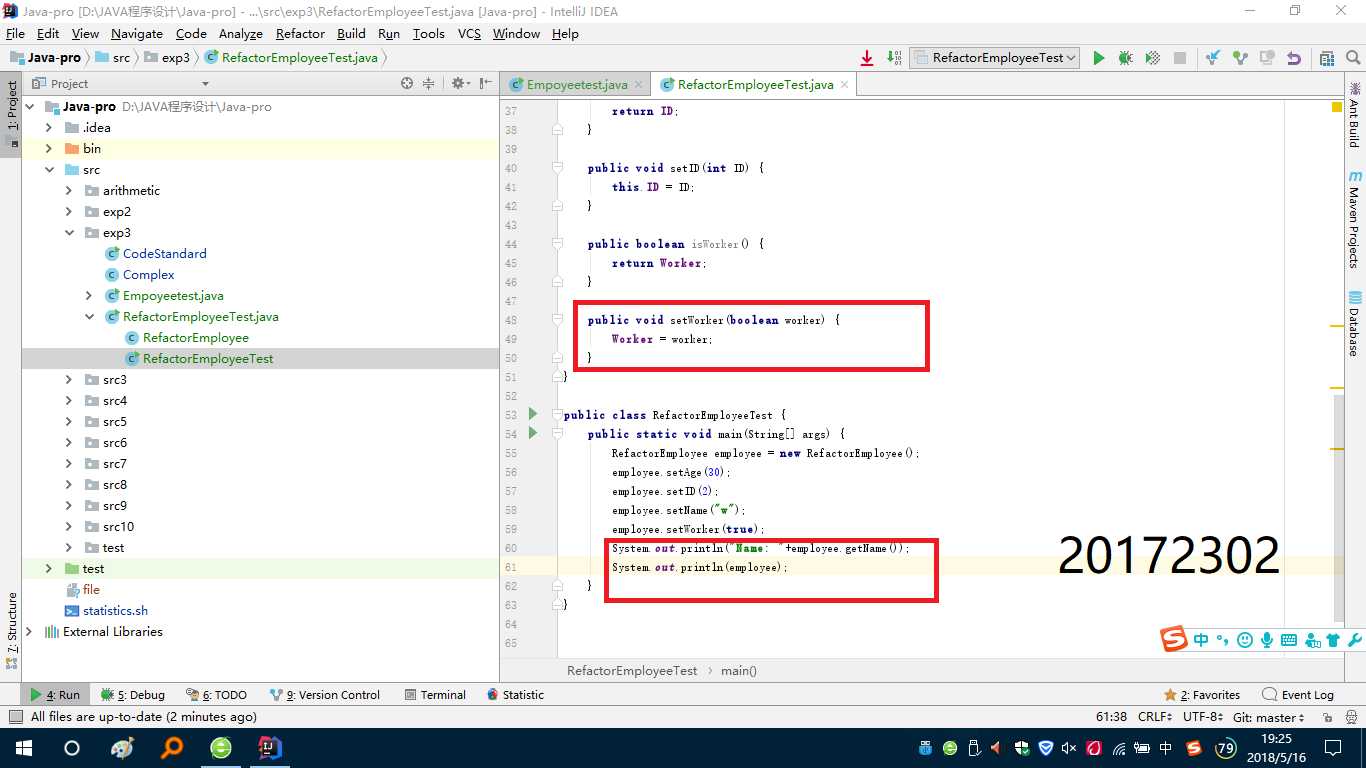Click the lock icon in status bar
Image resolution: width=1366 pixels, height=768 pixels.
point(1327,717)
